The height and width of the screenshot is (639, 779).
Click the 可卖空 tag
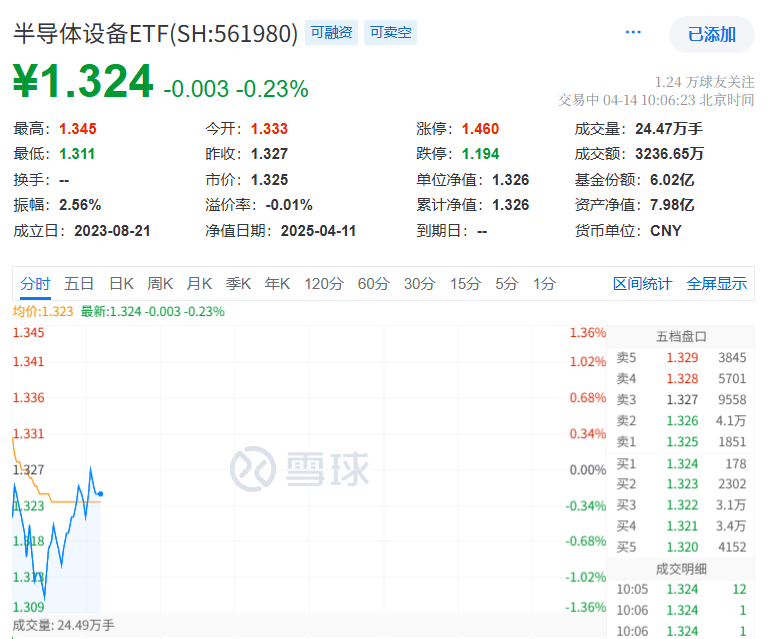390,32
